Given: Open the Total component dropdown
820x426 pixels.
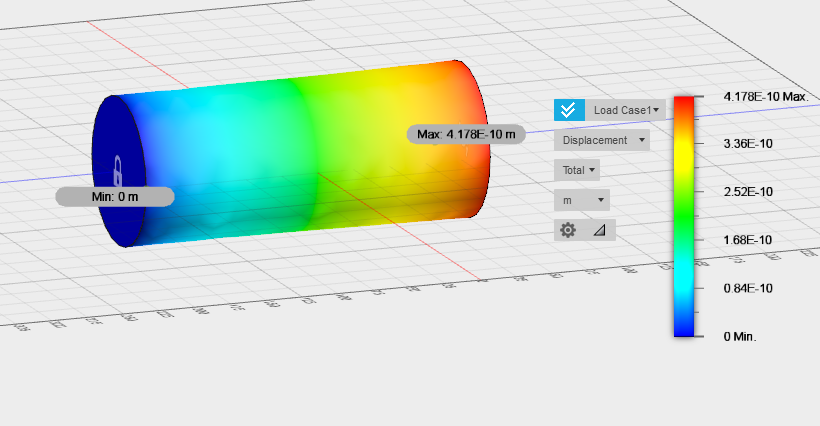Looking at the screenshot, I should 577,170.
